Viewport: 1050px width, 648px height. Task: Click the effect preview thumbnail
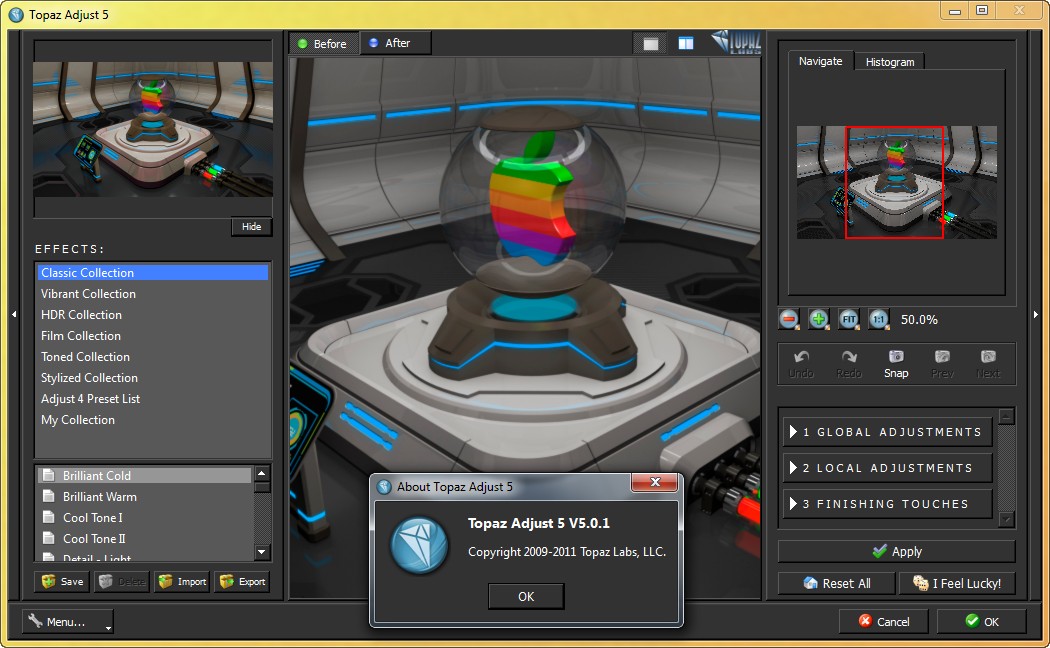(153, 129)
